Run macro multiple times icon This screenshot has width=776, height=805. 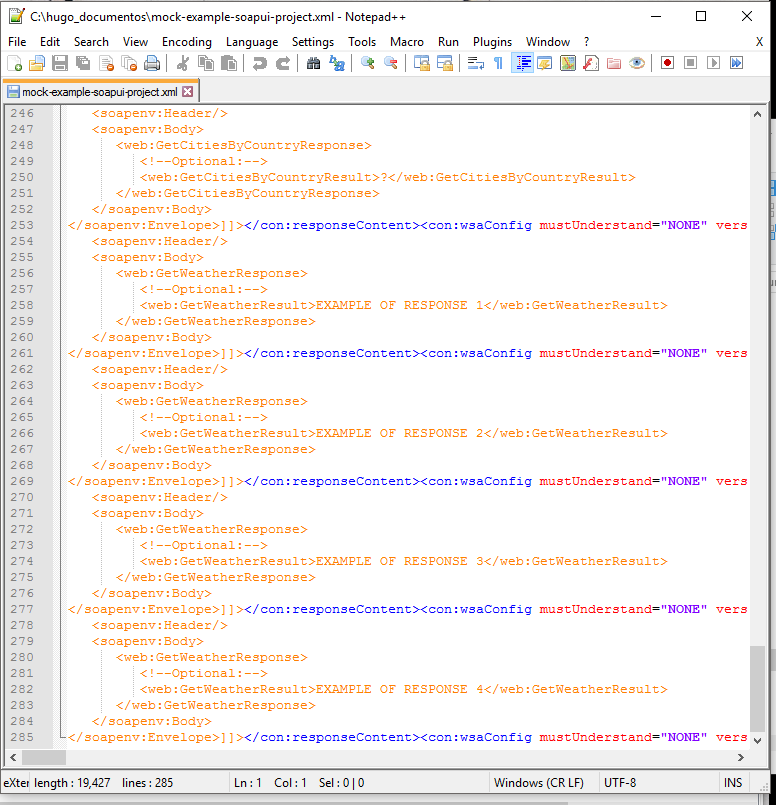click(x=736, y=63)
